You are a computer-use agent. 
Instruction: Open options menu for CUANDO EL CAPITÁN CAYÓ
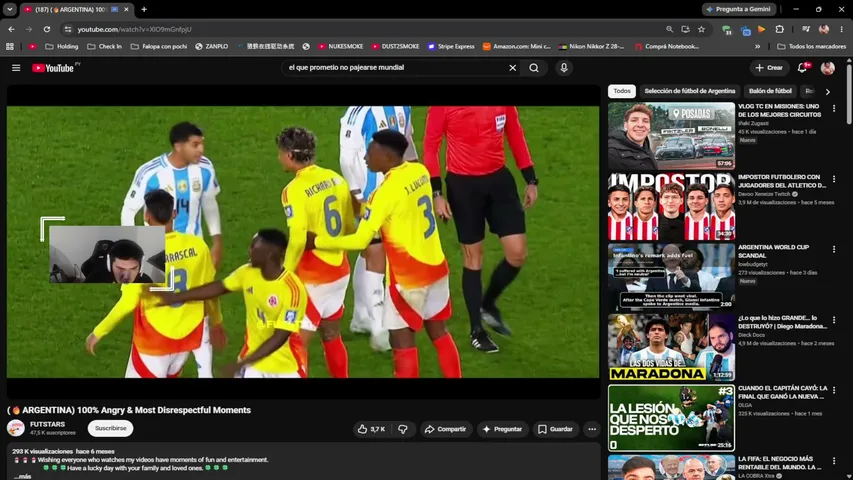click(x=834, y=390)
